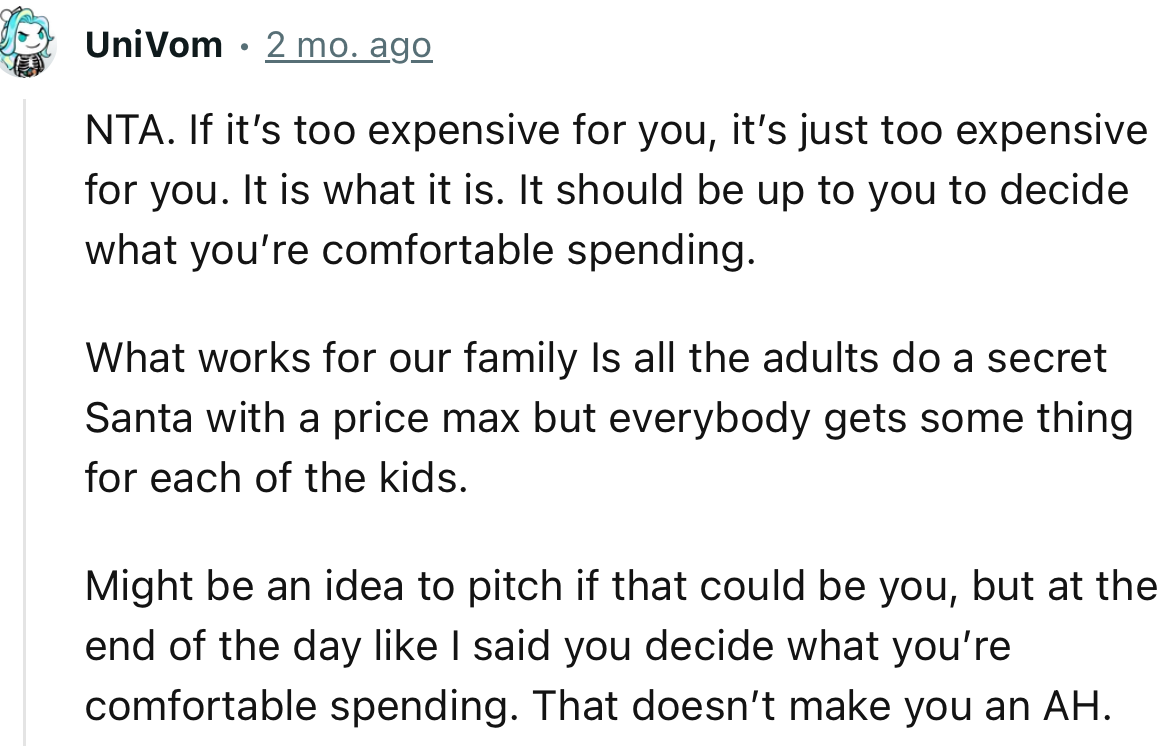Open the UniVom username profile link
Viewport: 1171px width, 746px height.
tap(154, 45)
